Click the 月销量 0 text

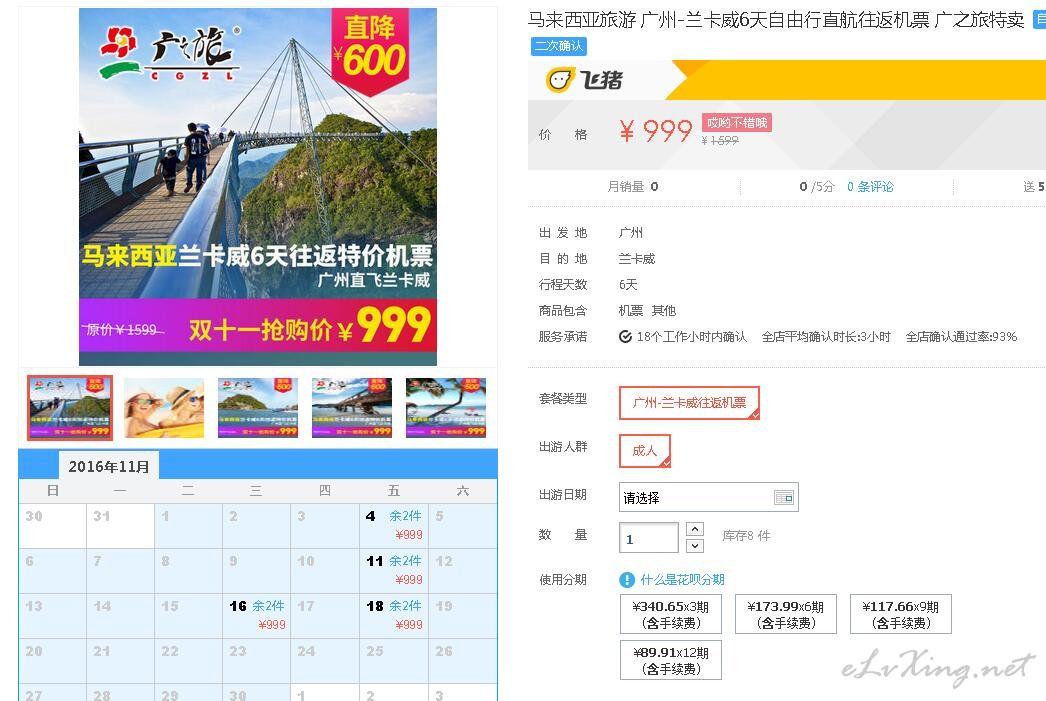click(632, 187)
